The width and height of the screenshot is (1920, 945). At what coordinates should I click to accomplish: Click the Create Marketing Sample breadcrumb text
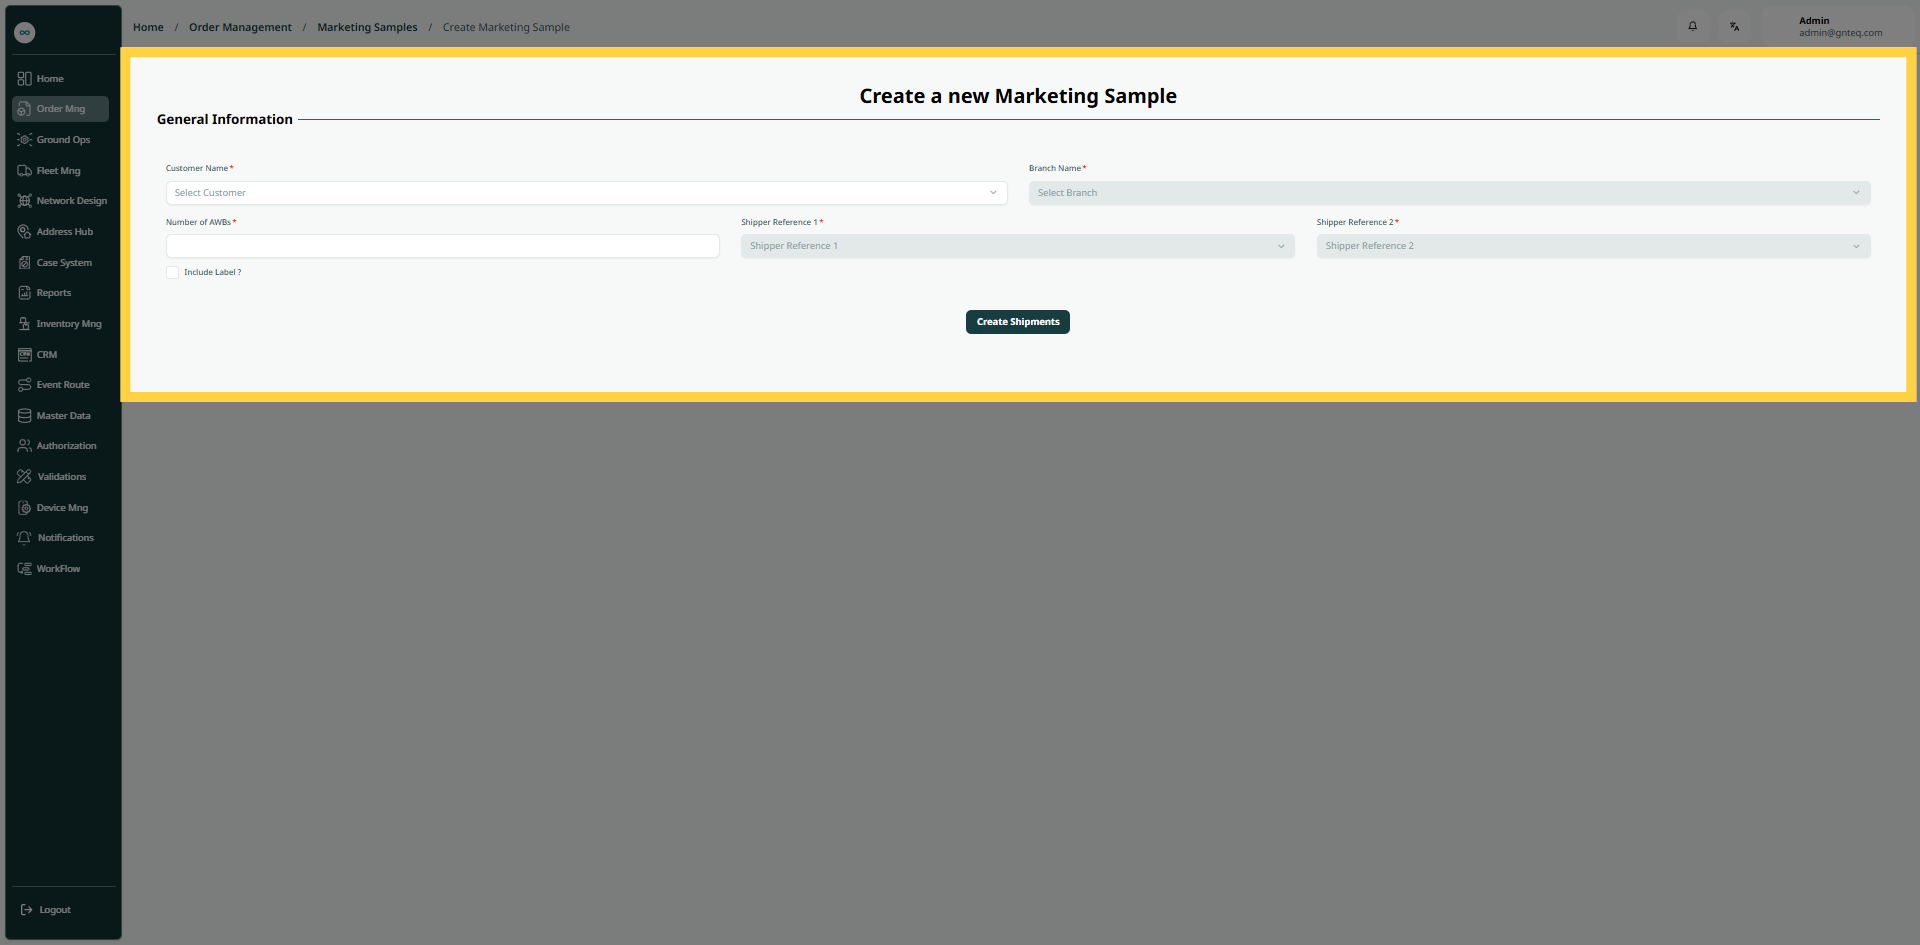506,27
